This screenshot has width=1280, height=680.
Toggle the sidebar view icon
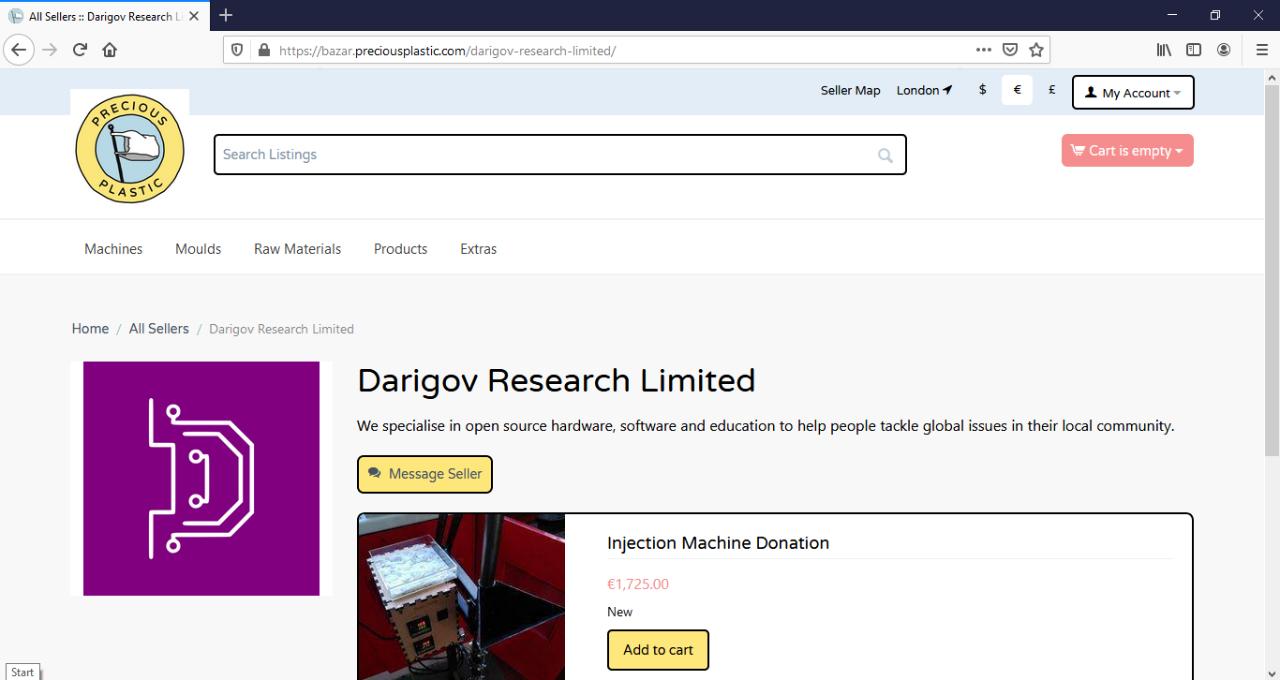1193,50
